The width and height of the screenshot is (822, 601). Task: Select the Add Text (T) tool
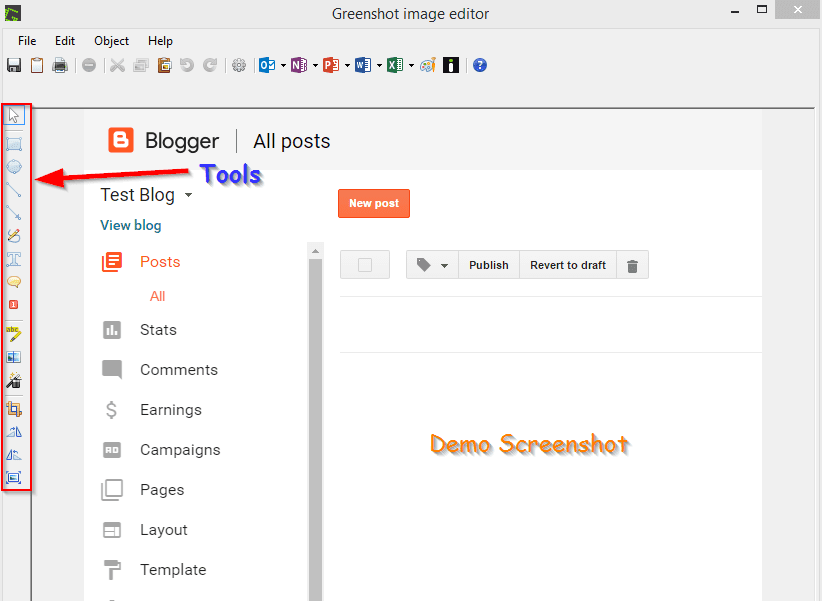[14, 259]
